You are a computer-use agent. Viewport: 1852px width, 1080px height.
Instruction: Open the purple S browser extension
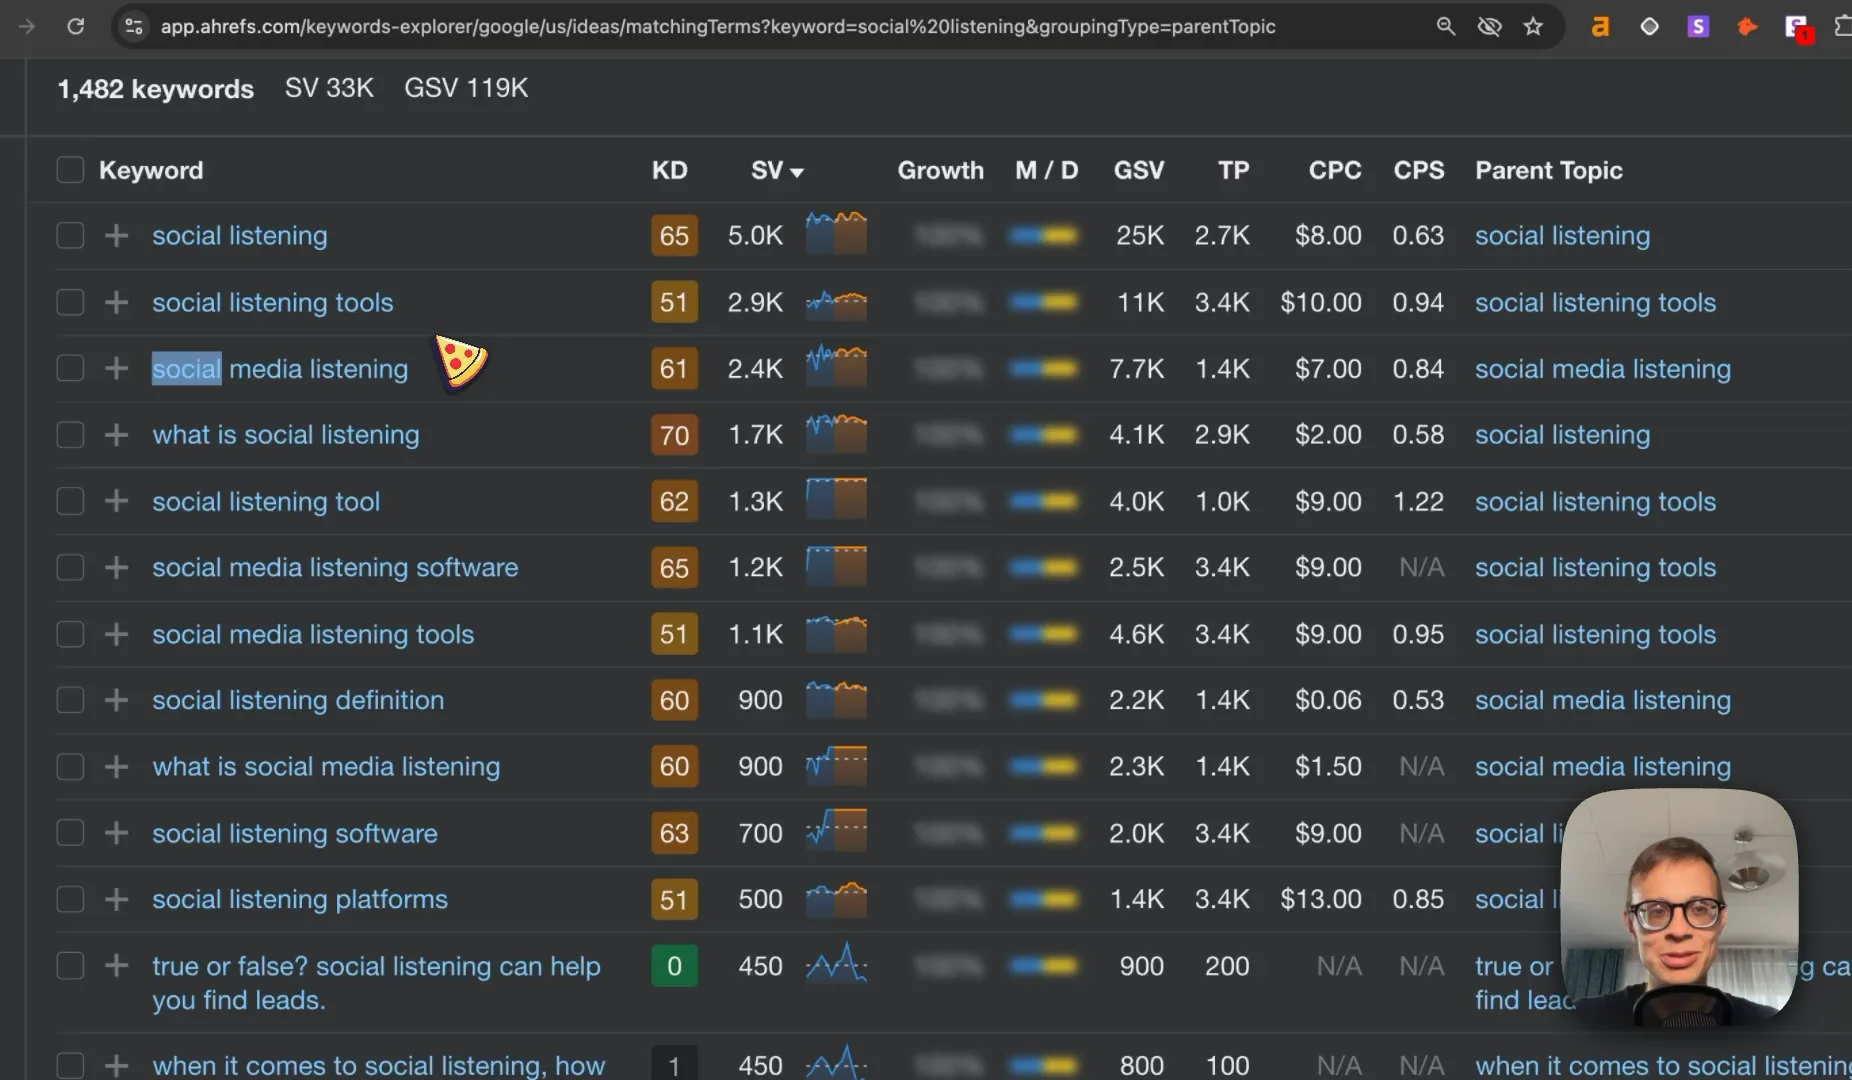pos(1698,27)
